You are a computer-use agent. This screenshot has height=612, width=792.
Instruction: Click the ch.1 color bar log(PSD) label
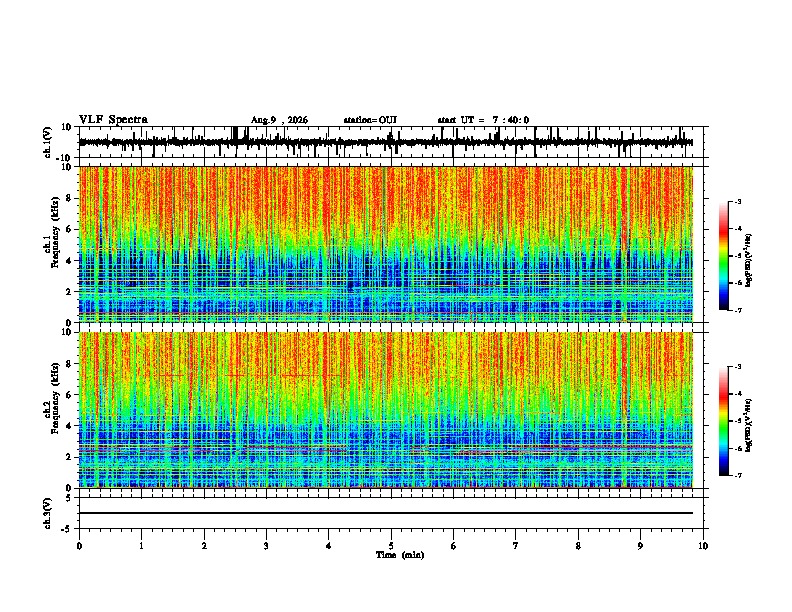748,260
